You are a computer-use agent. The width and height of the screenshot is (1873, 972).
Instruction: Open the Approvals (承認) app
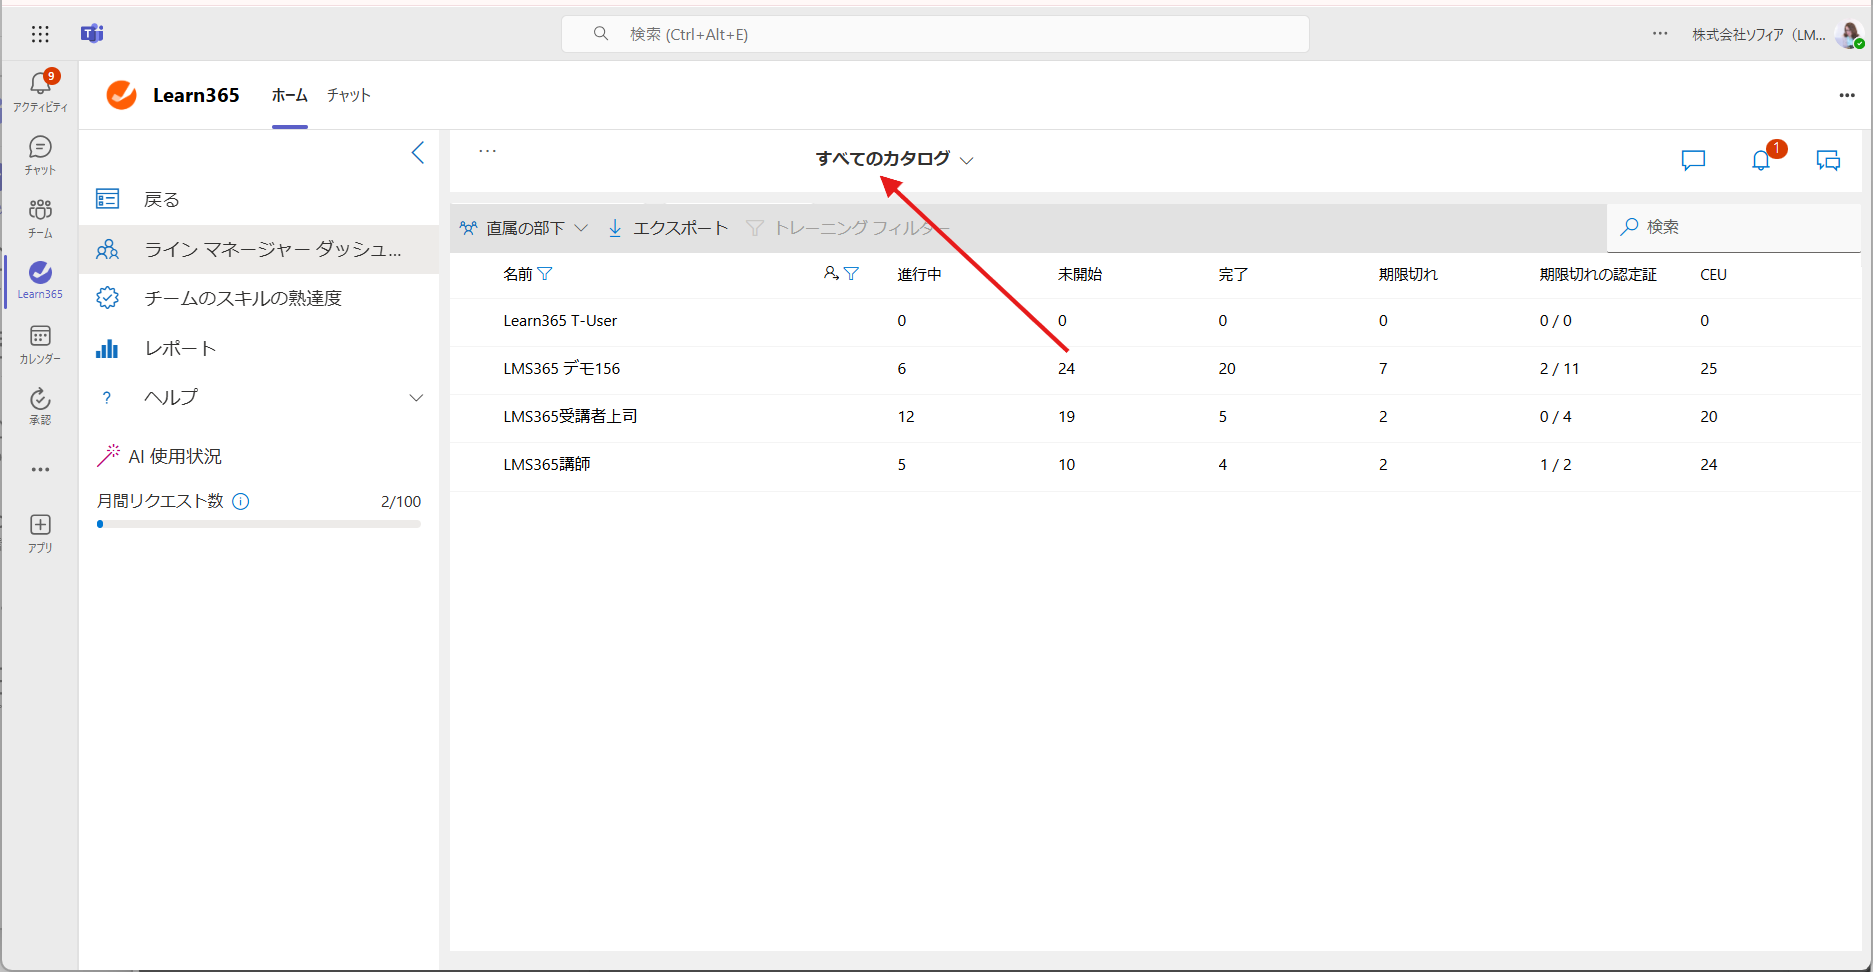point(40,406)
